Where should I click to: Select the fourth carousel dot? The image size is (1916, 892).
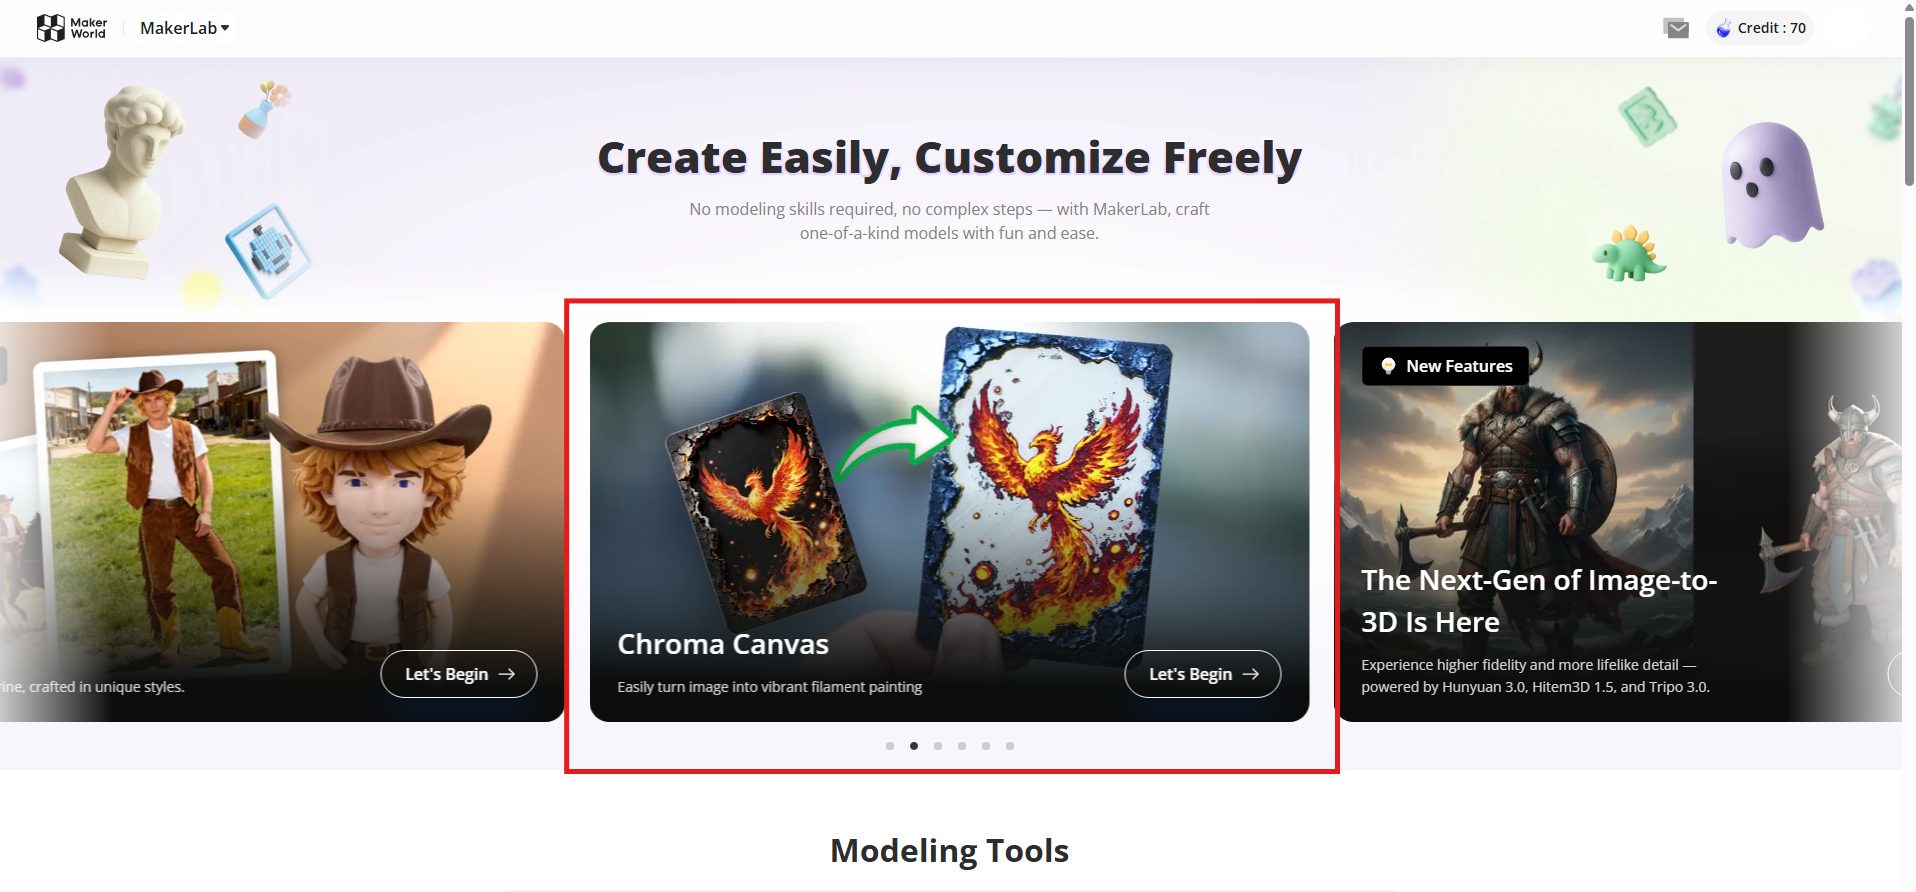[962, 746]
